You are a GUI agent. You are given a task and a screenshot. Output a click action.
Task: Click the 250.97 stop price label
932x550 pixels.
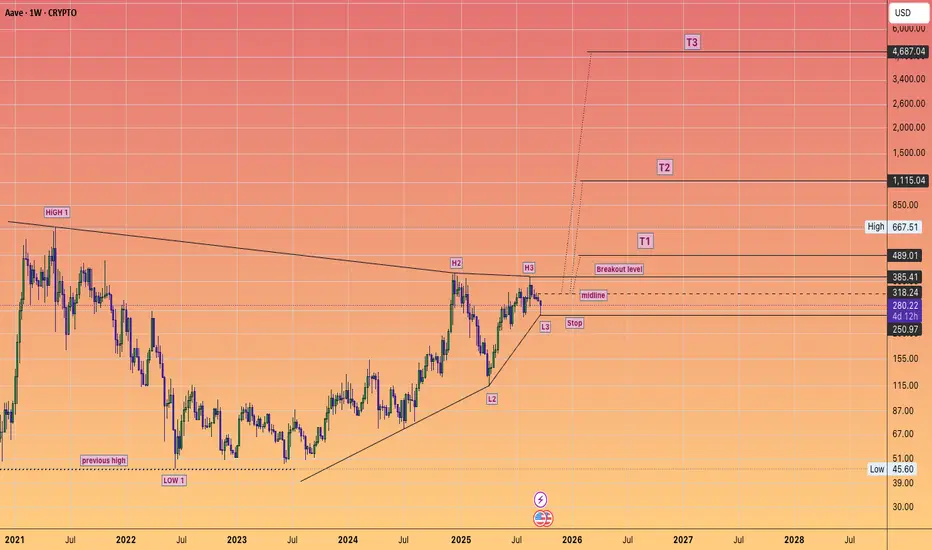905,329
